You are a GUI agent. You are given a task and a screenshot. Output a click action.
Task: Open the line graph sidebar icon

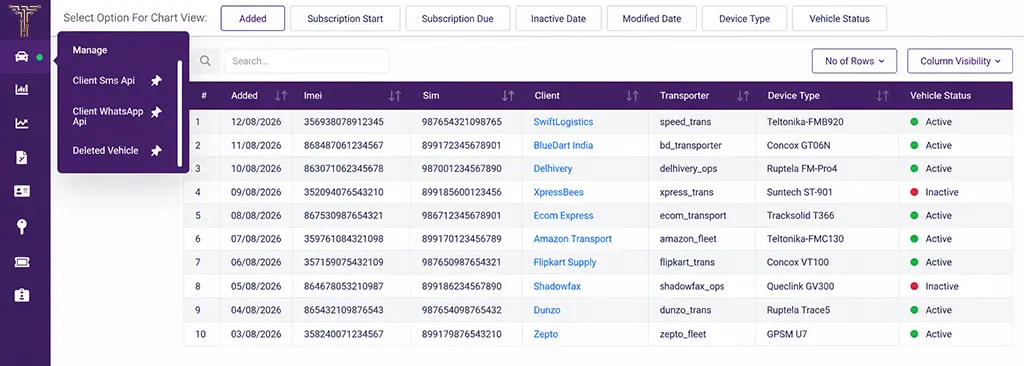click(22, 123)
